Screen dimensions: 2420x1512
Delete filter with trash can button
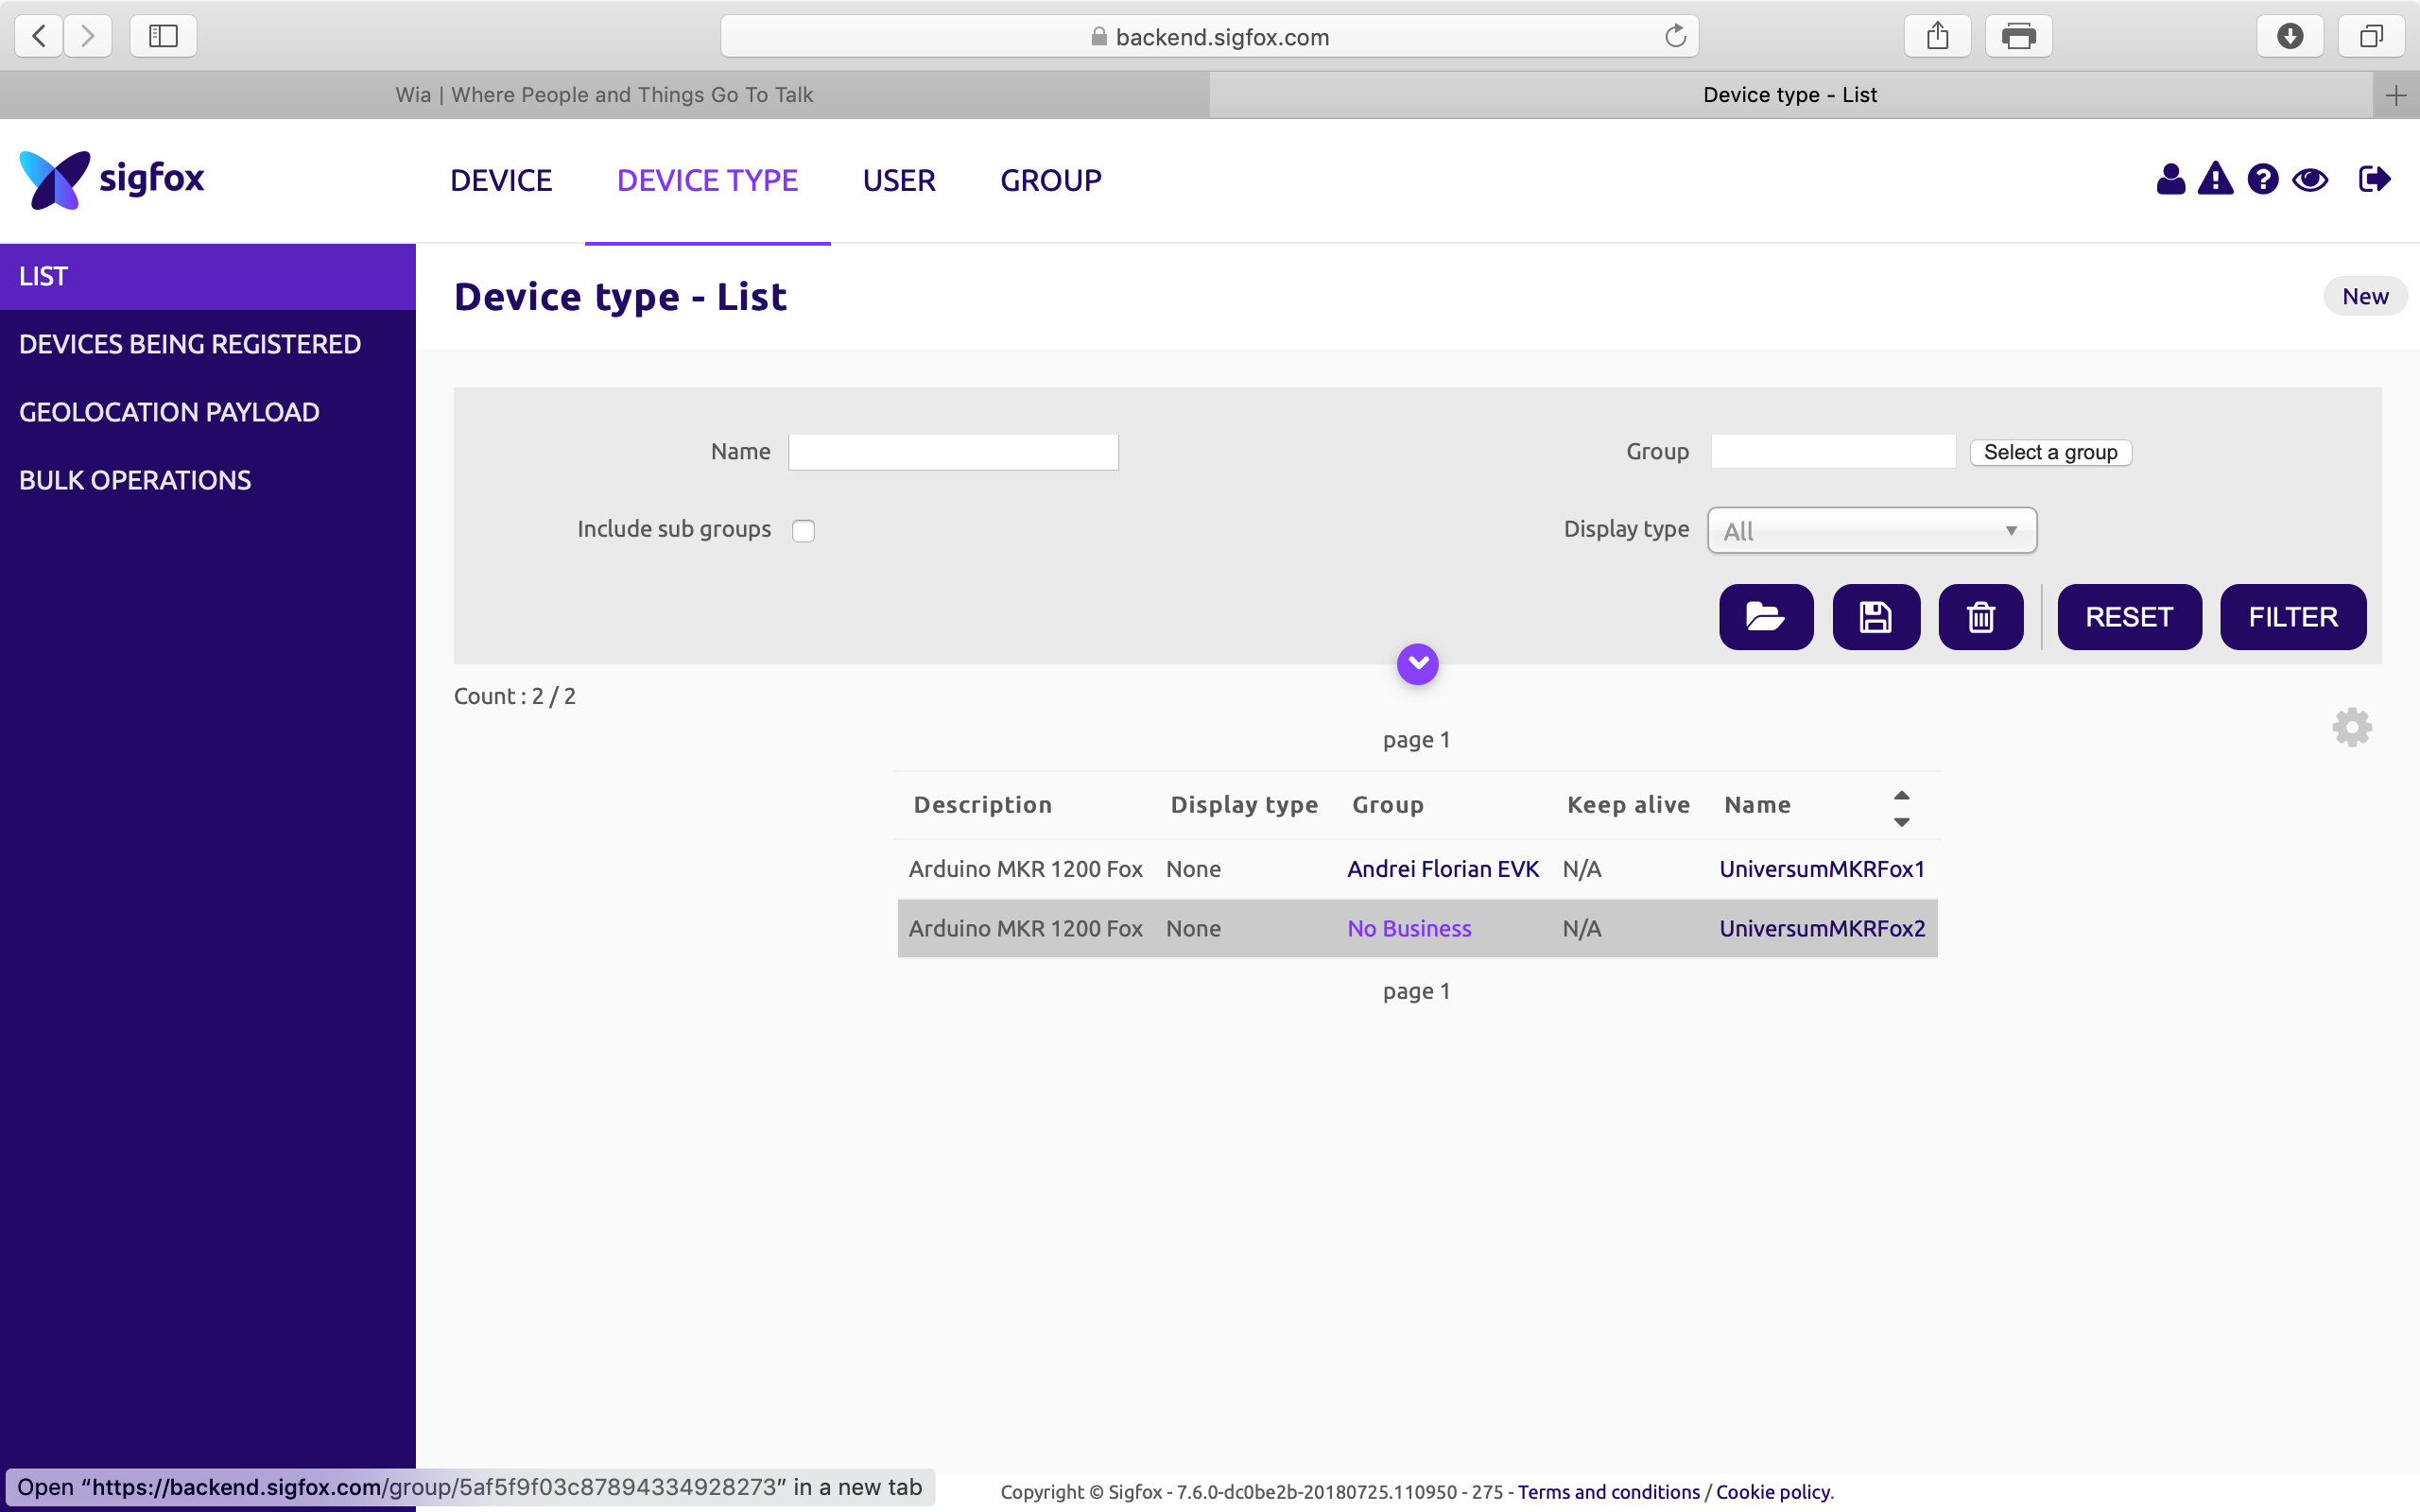coord(1981,617)
